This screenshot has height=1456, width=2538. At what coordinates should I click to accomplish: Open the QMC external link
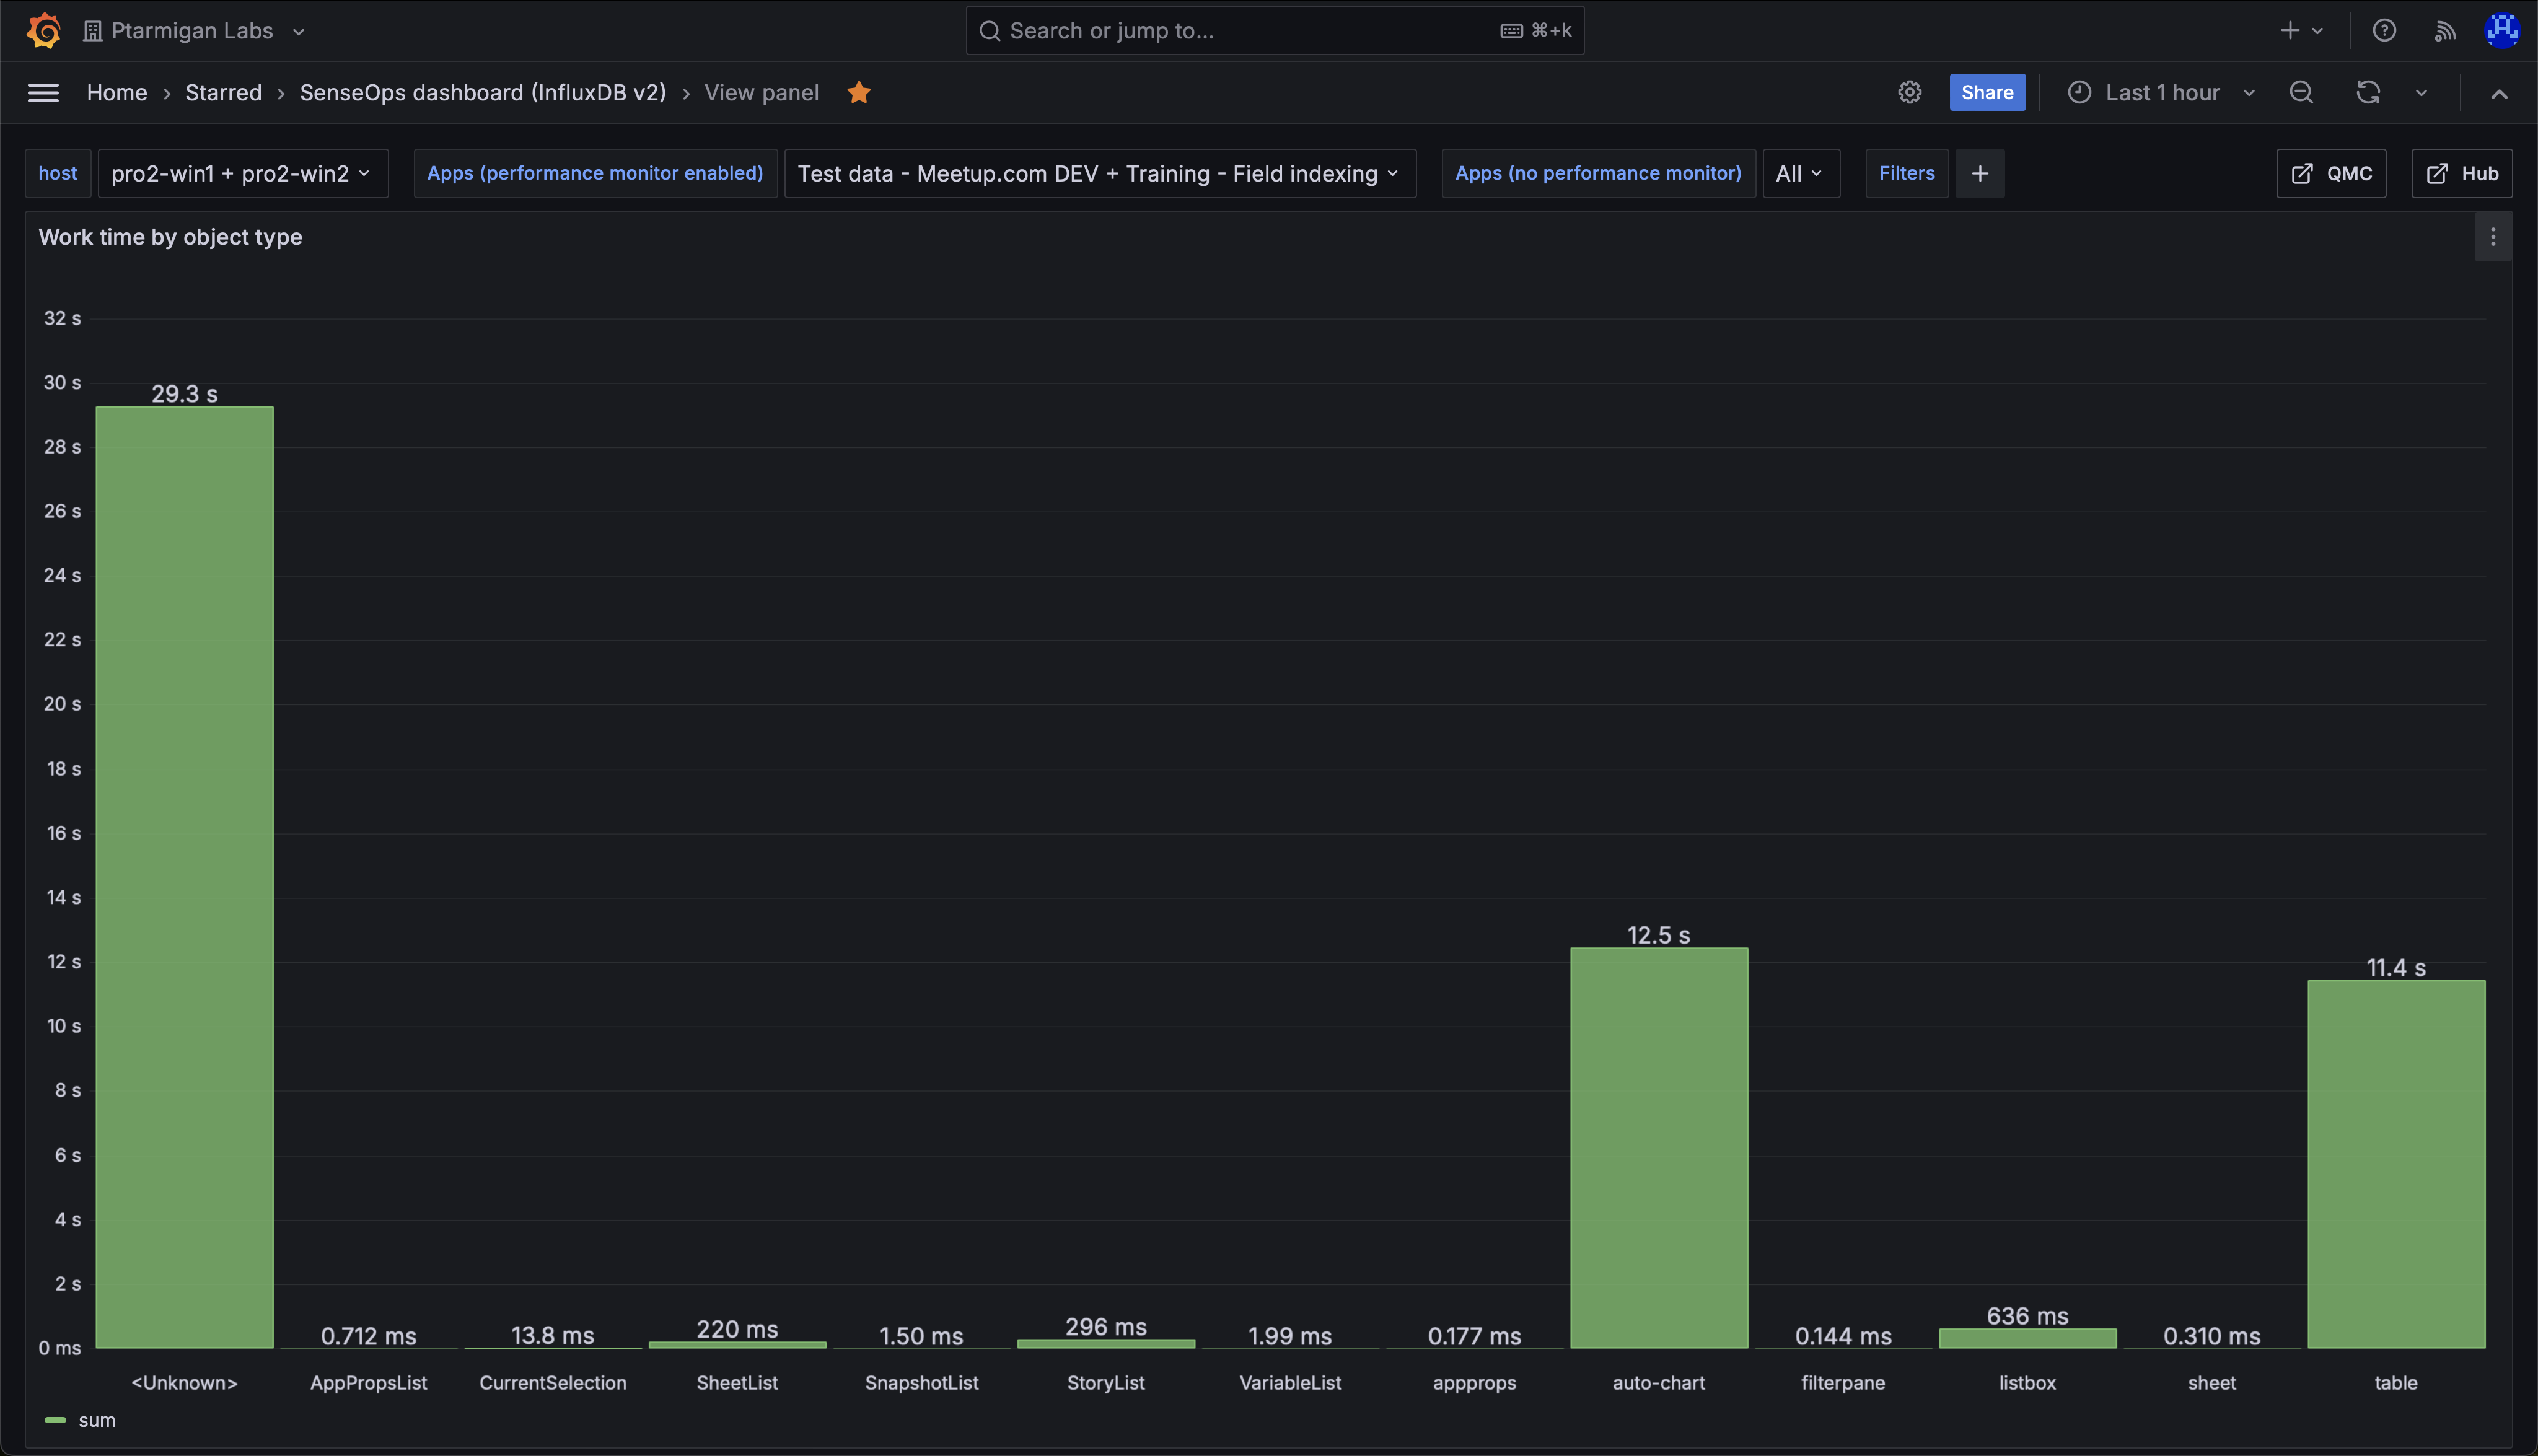click(2331, 174)
